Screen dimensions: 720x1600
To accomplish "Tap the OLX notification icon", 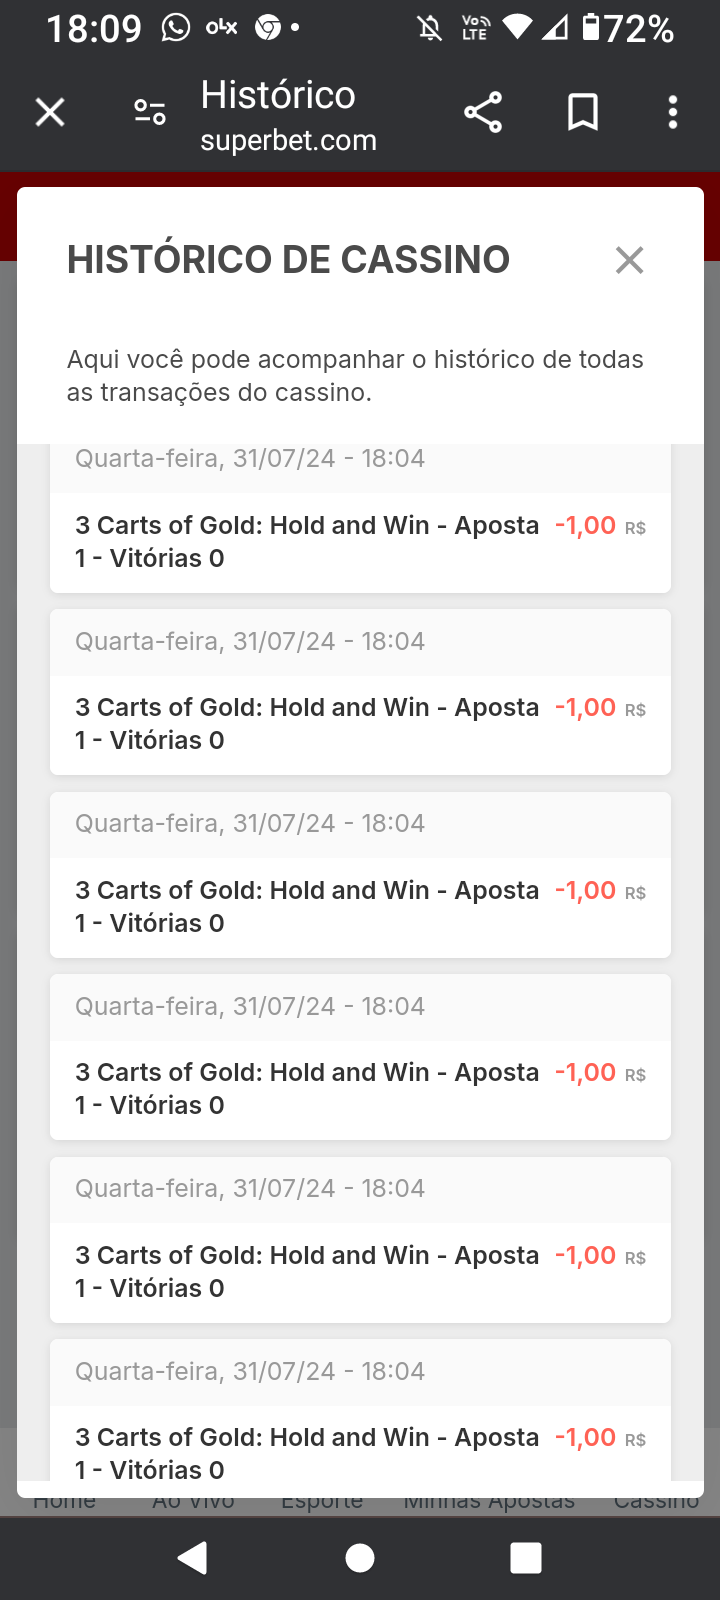I will coord(221,27).
